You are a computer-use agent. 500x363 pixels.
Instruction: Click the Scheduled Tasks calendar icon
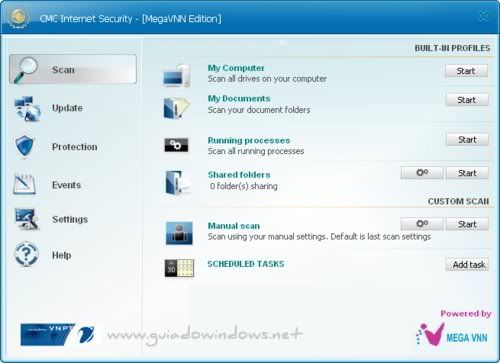coord(179,268)
